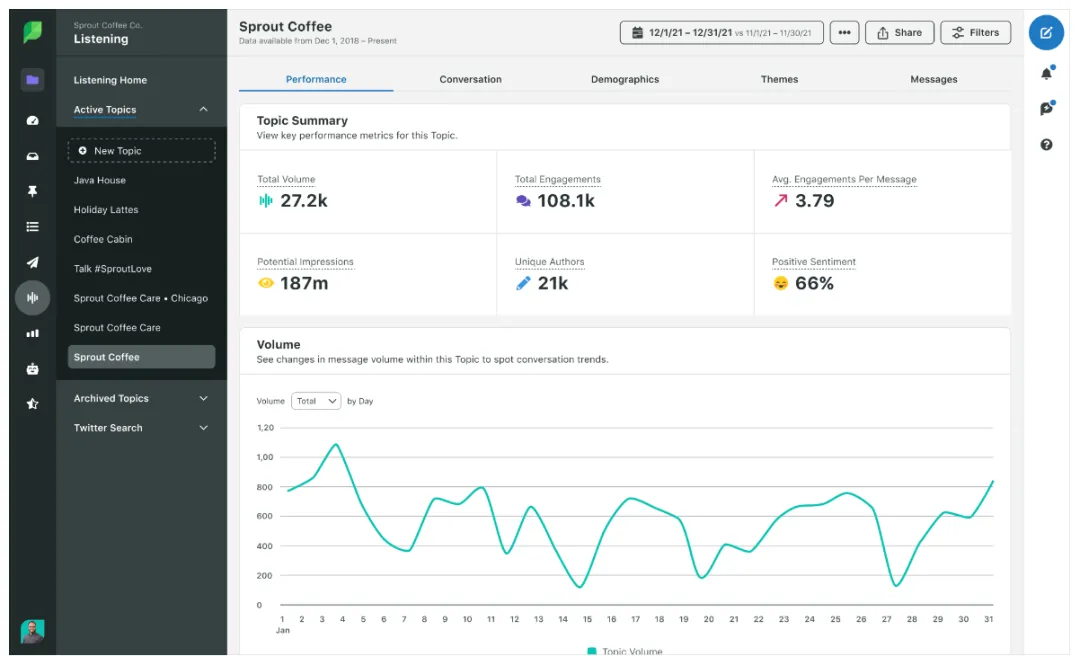Screen dimensions: 1080x656
Task: Open the help question mark icon
Action: (x=1046, y=145)
